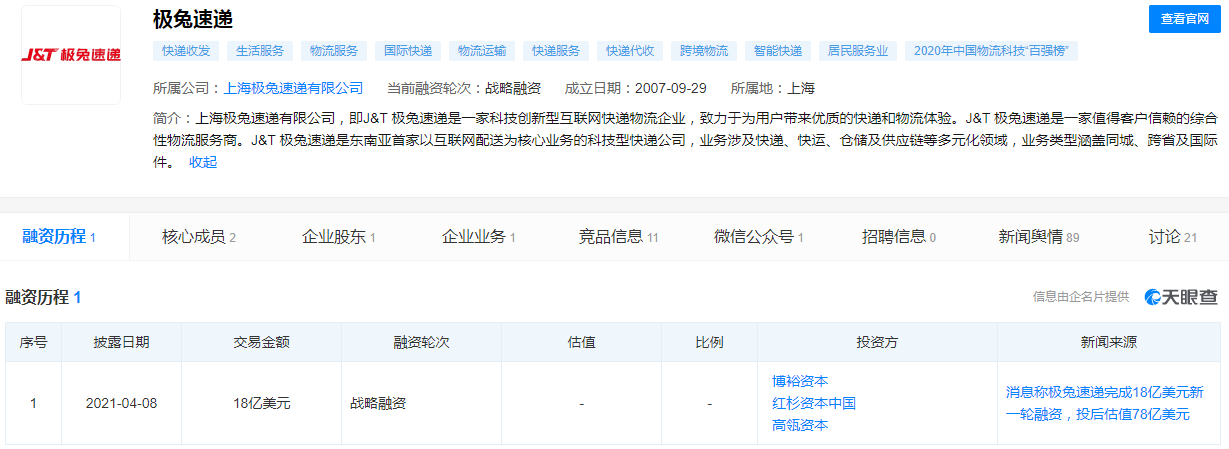
Task: Click the 信息由企名片提供 text
Action: click(1081, 297)
